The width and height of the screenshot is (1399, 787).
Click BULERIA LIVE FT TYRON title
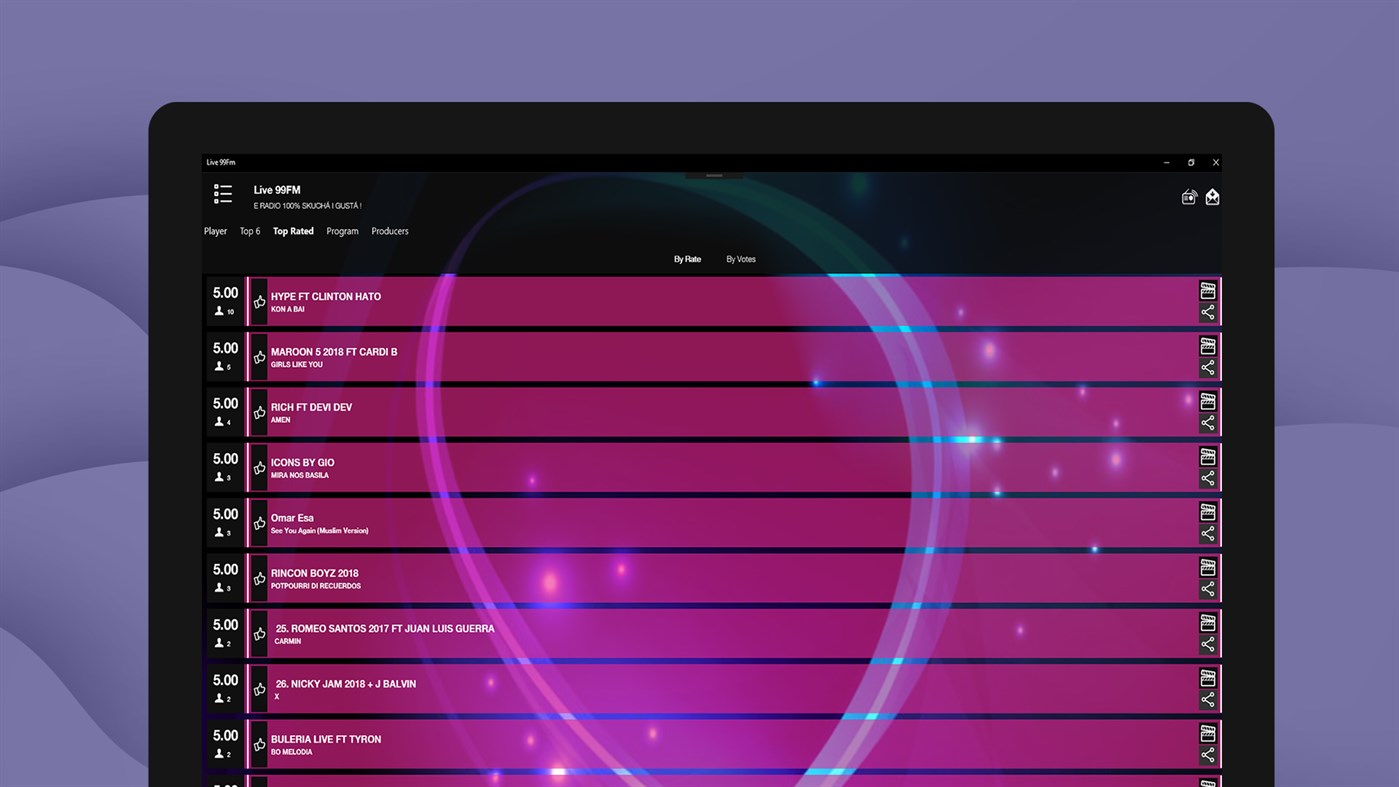(x=326, y=739)
